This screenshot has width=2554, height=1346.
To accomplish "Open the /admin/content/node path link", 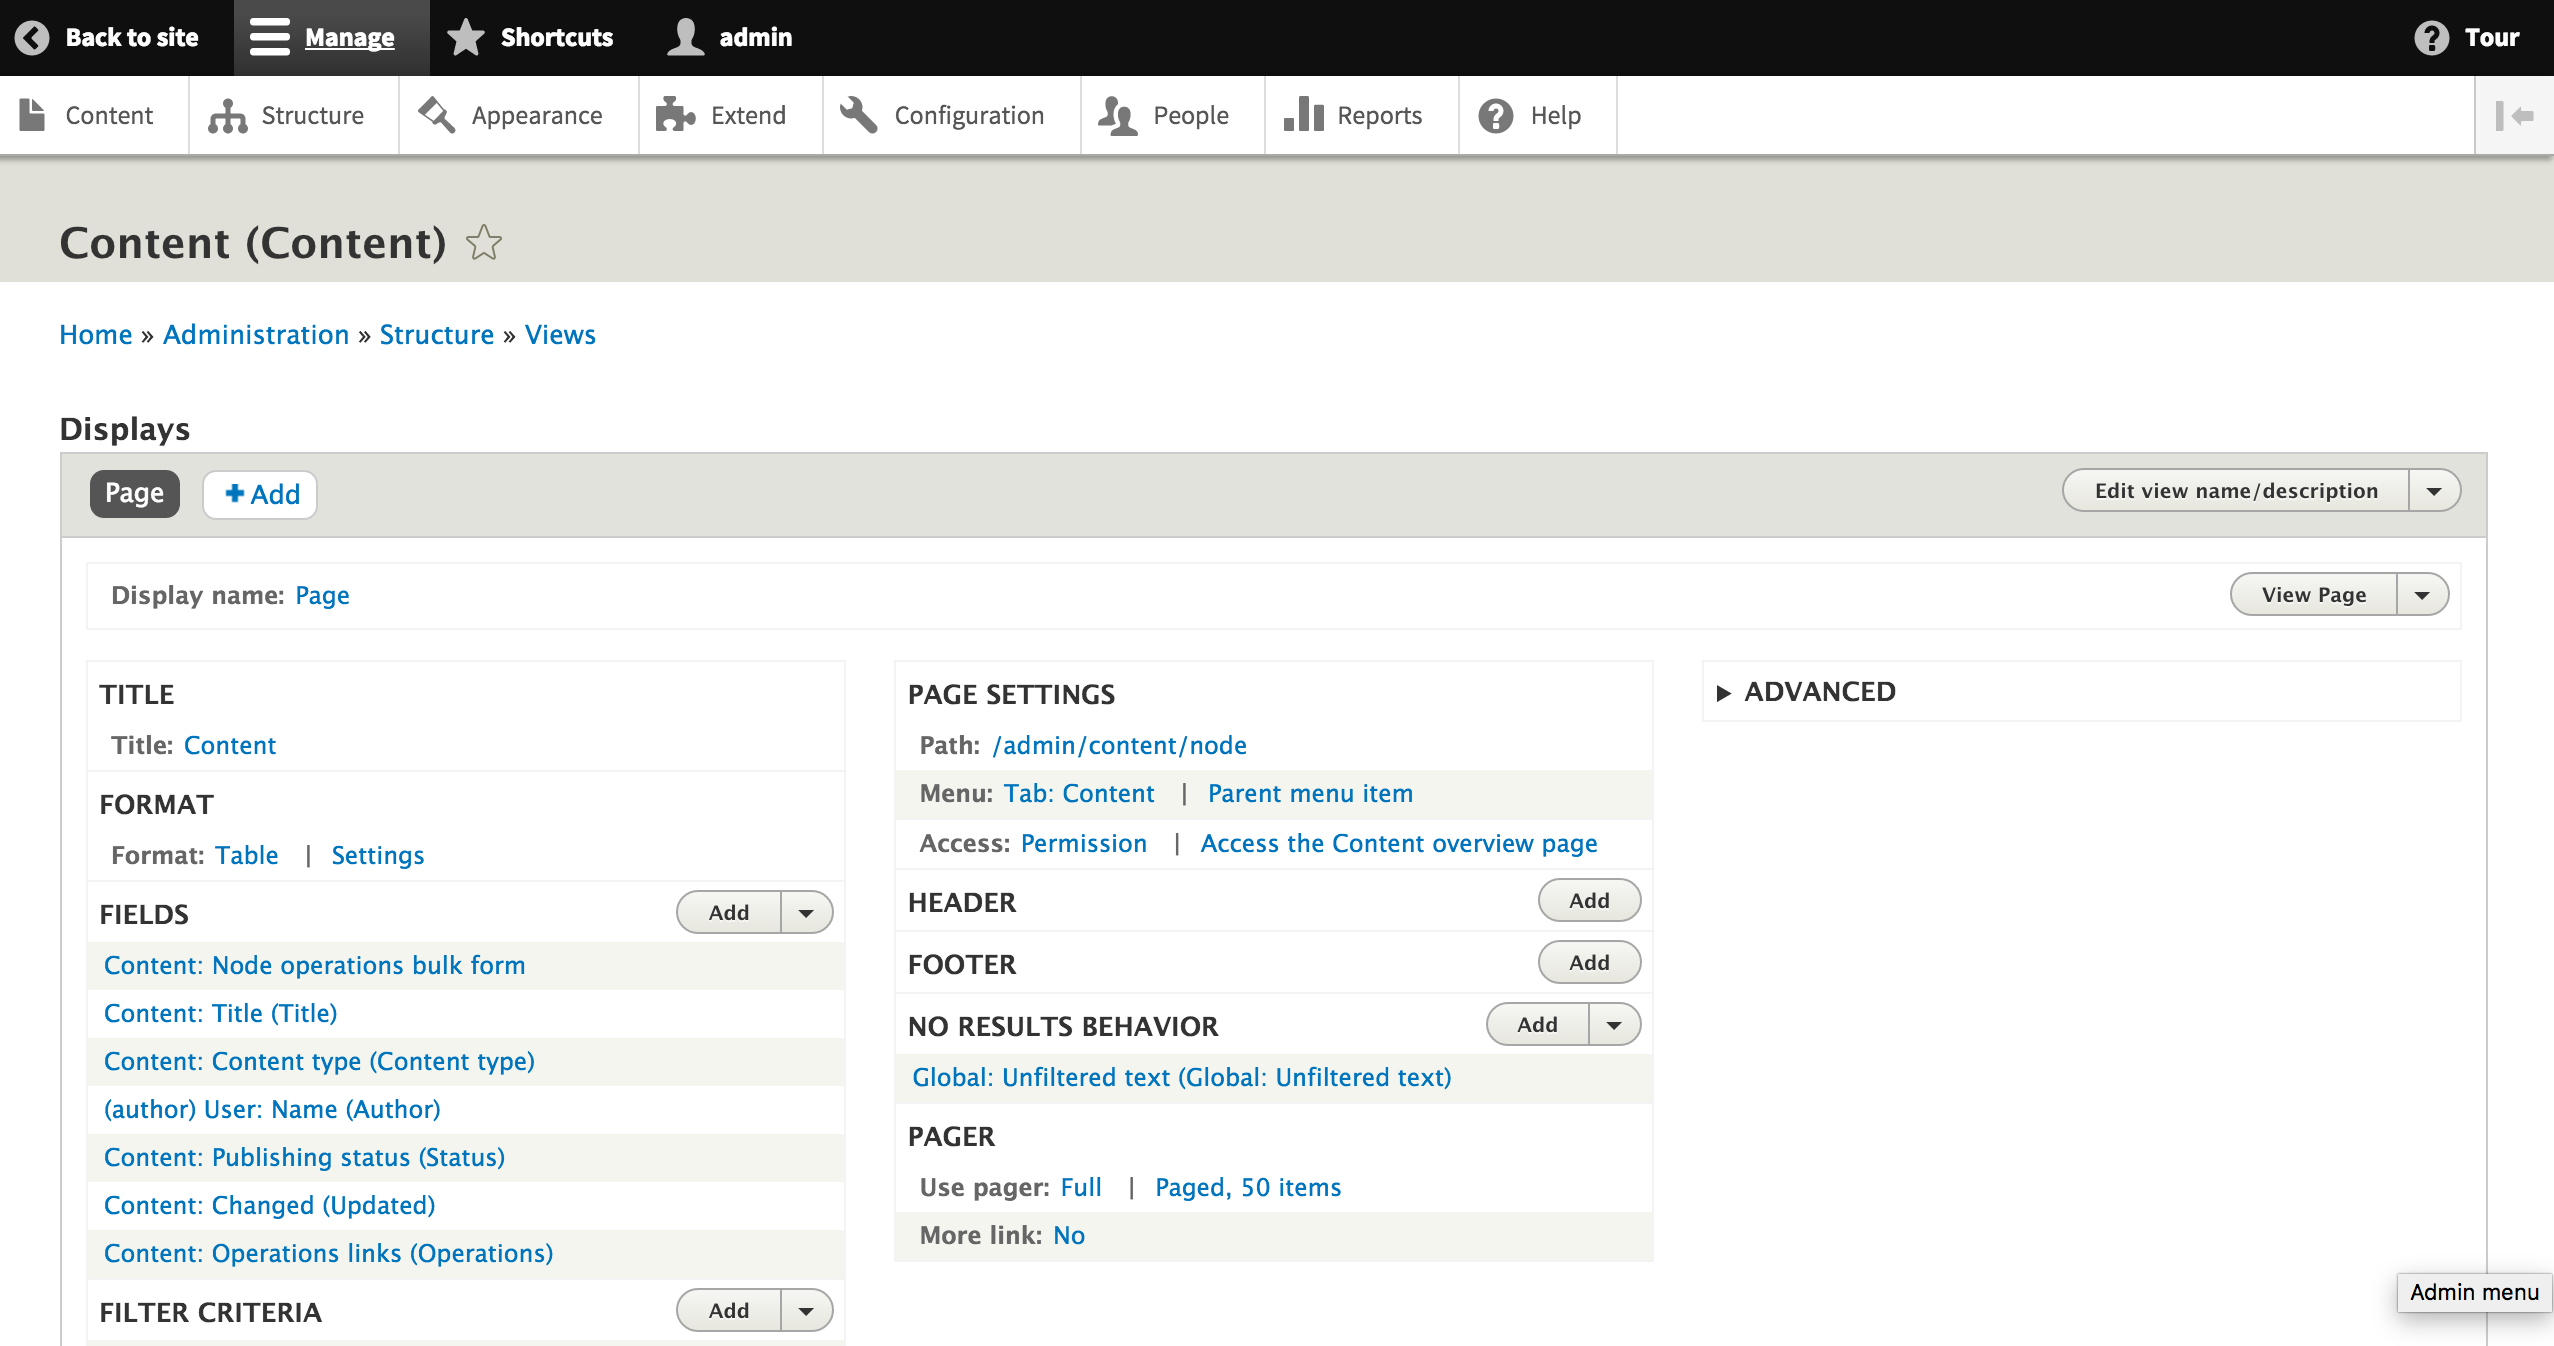I will [x=1119, y=745].
